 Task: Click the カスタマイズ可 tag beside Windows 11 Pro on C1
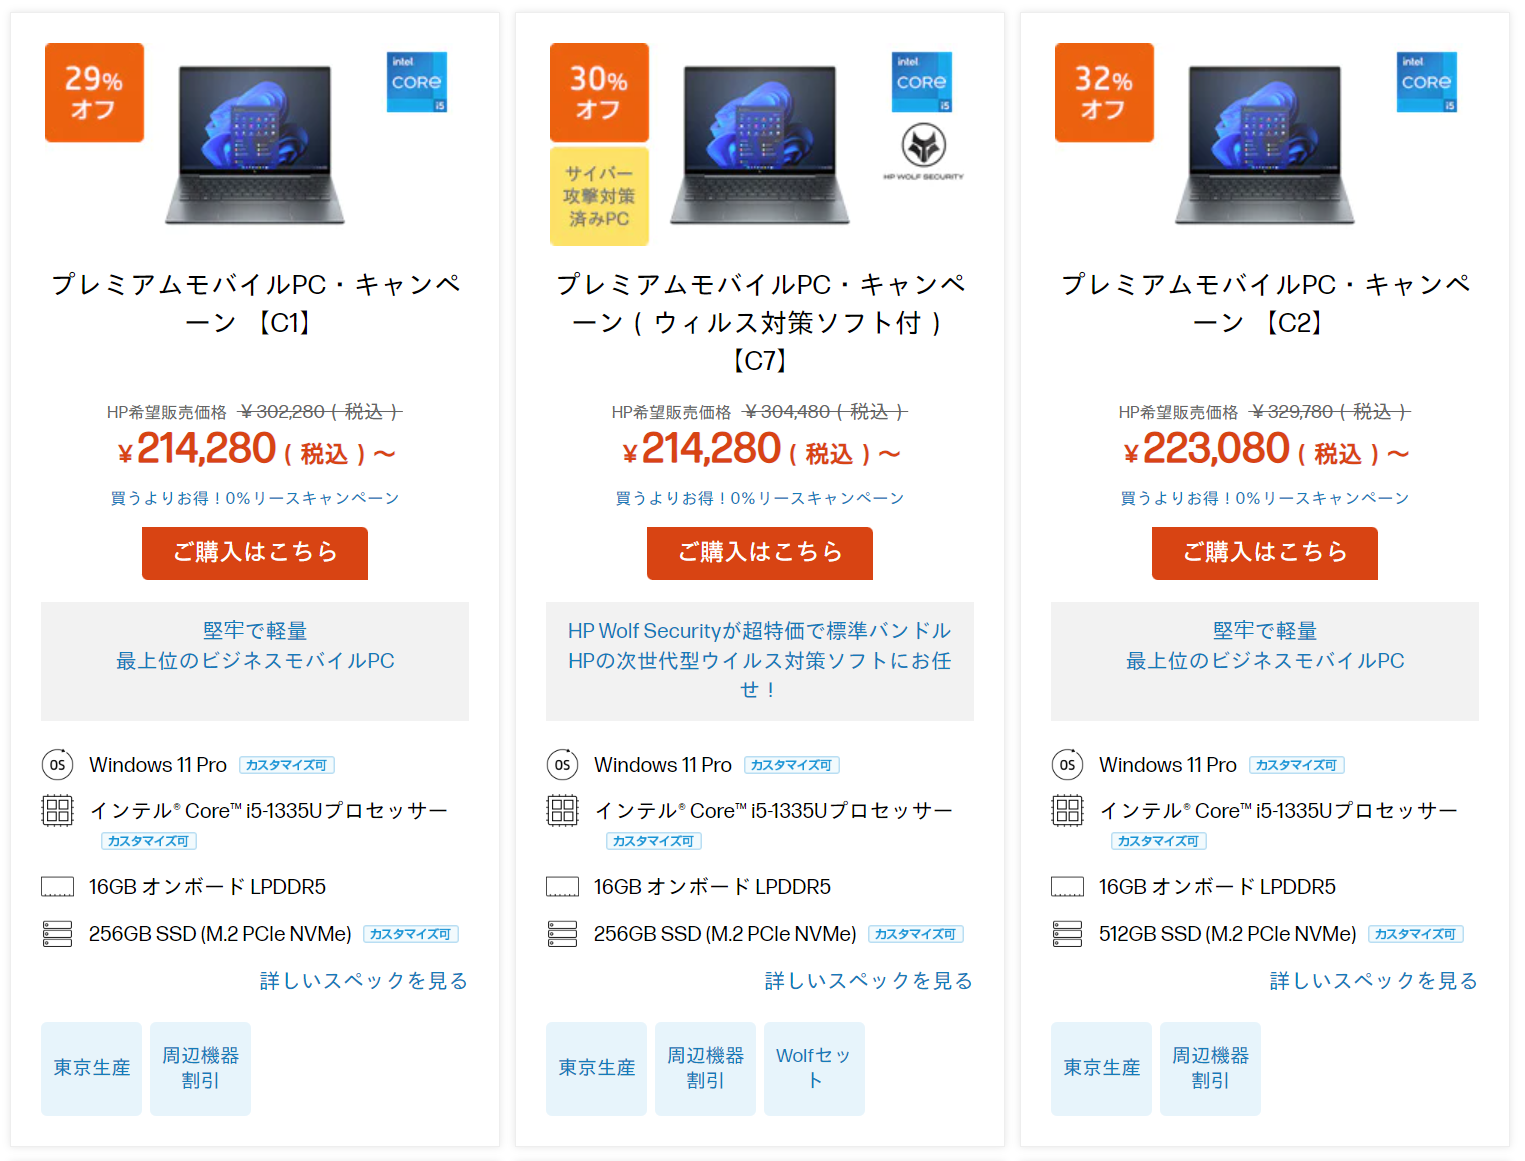coord(287,764)
